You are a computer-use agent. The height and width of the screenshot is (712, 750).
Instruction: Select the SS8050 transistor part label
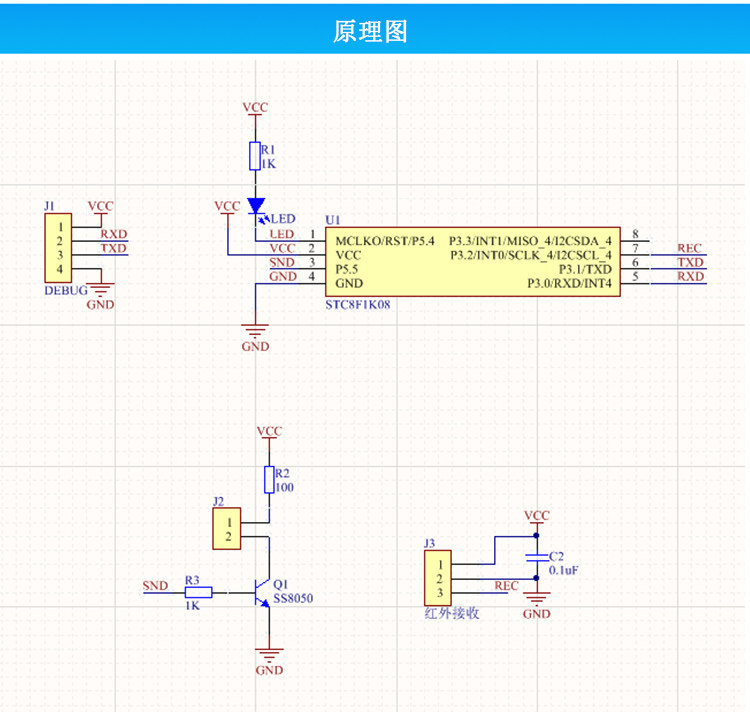293,599
